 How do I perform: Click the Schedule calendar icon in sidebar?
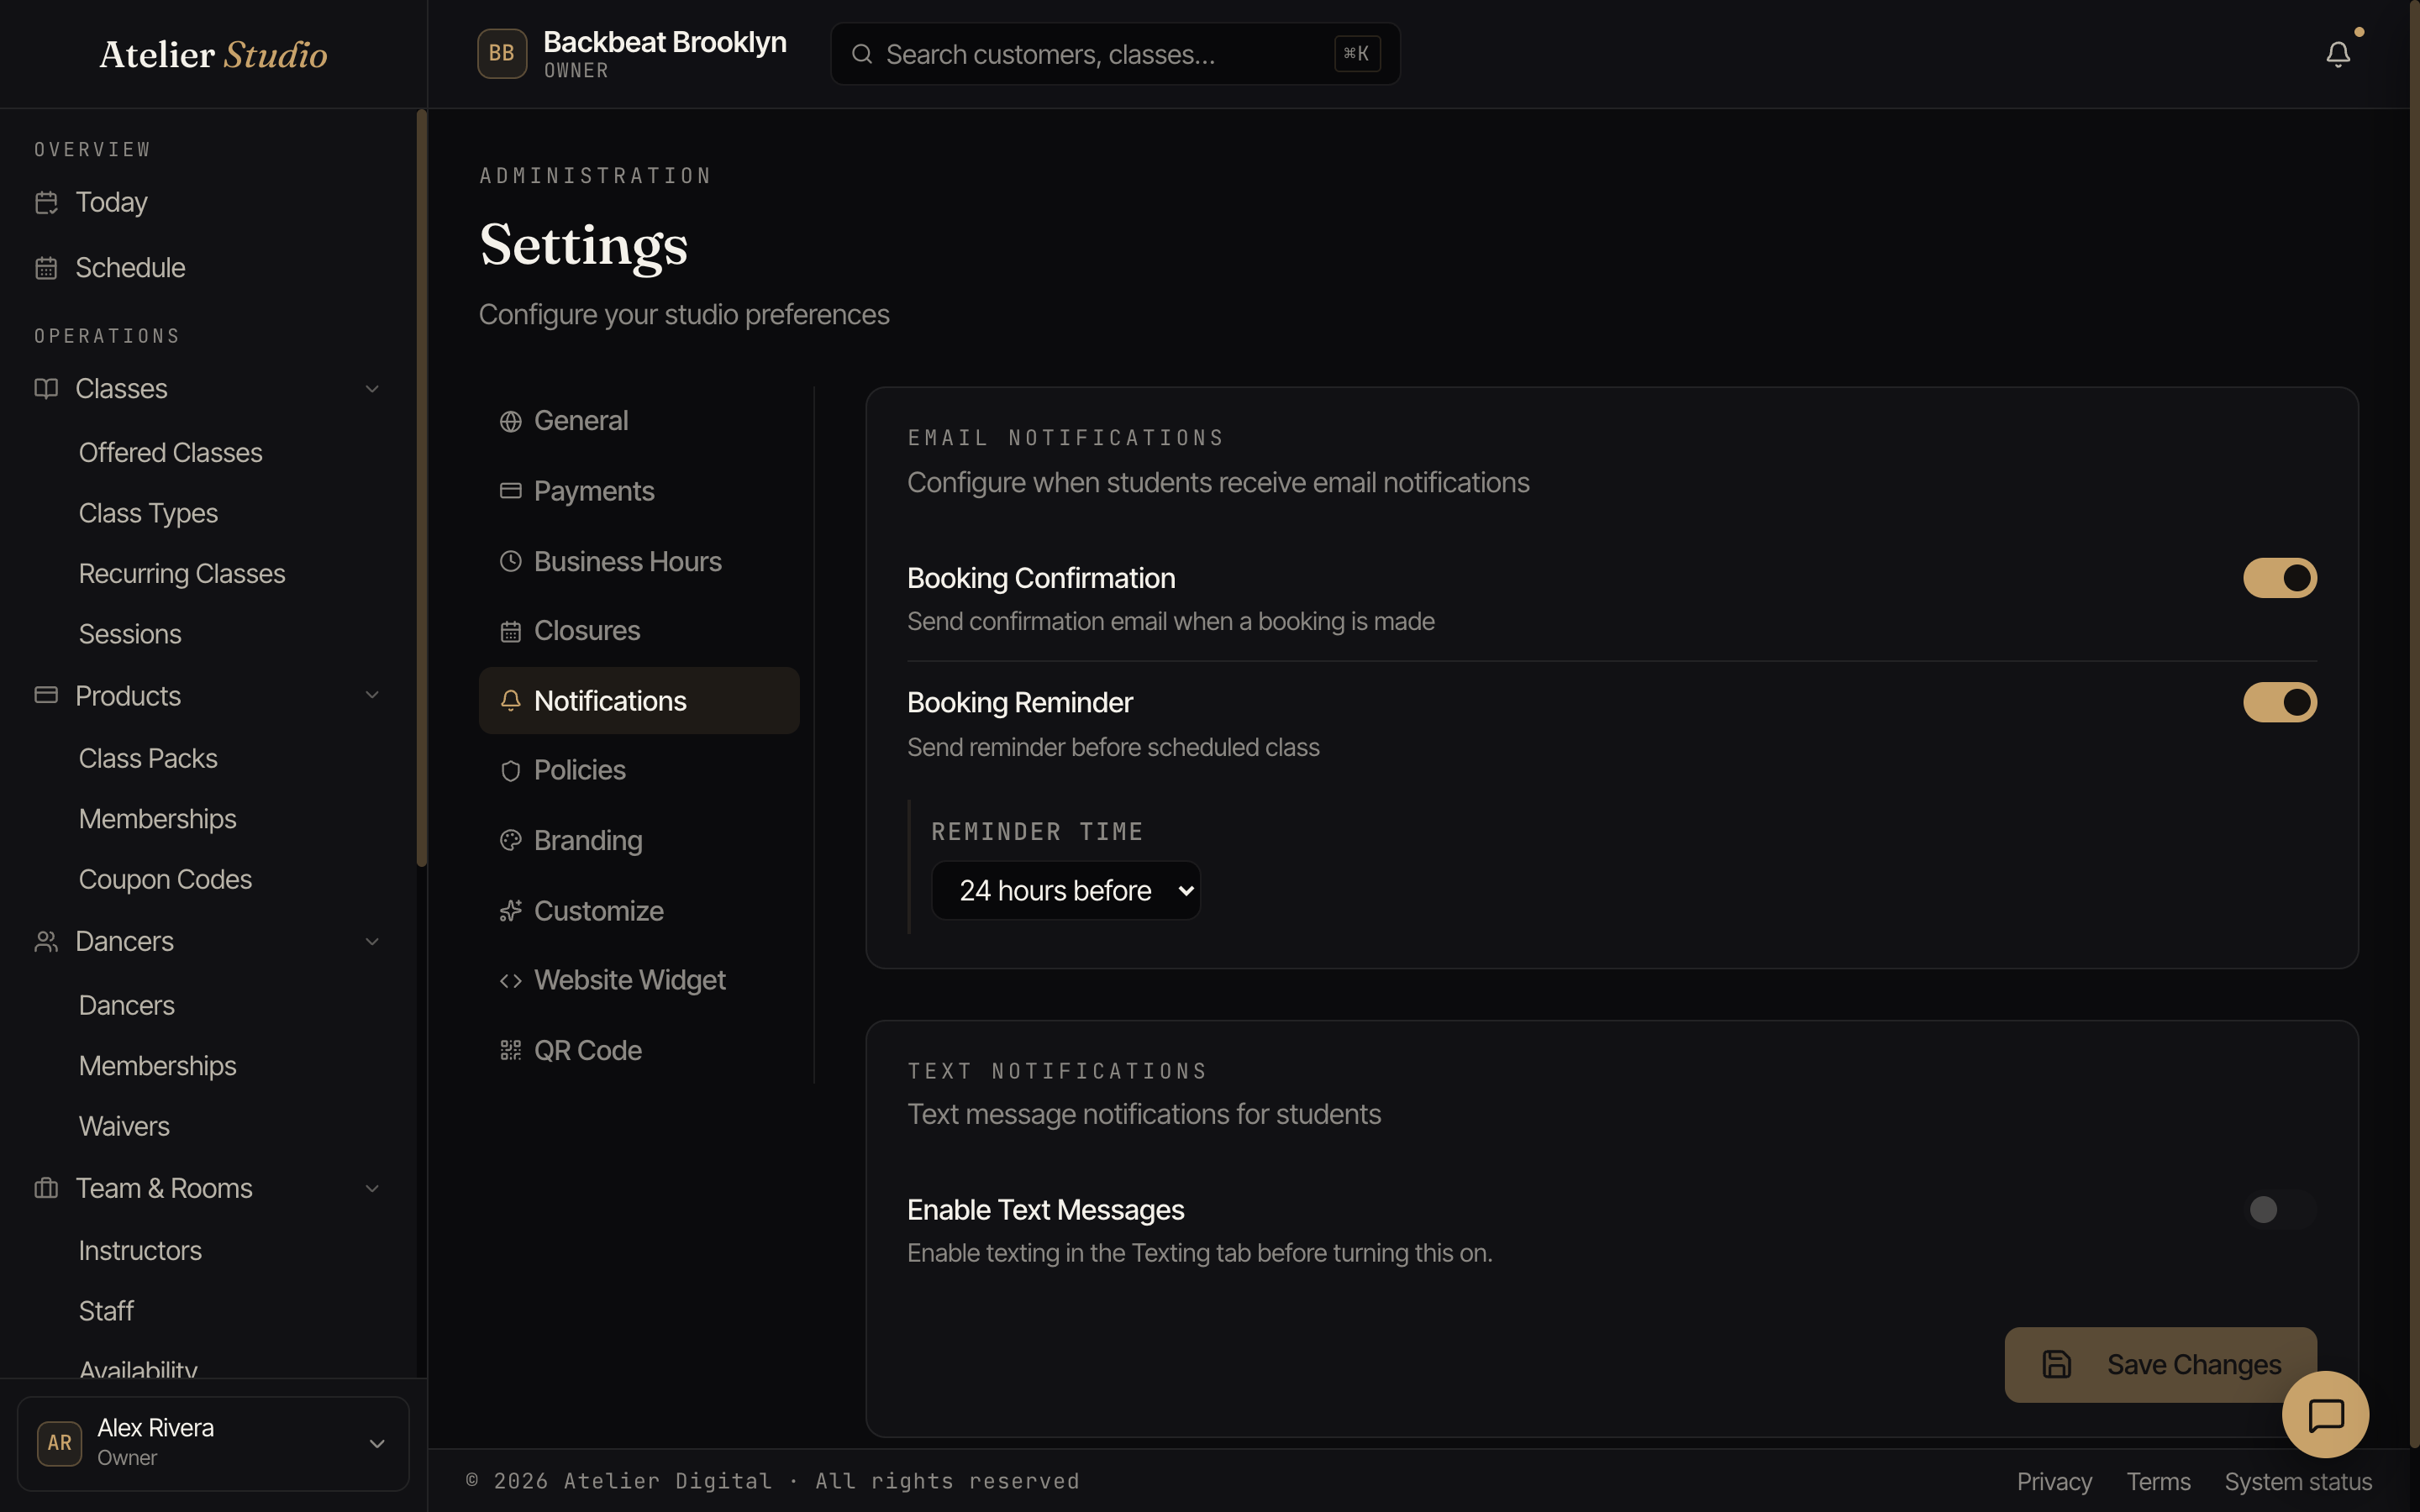[x=46, y=268]
